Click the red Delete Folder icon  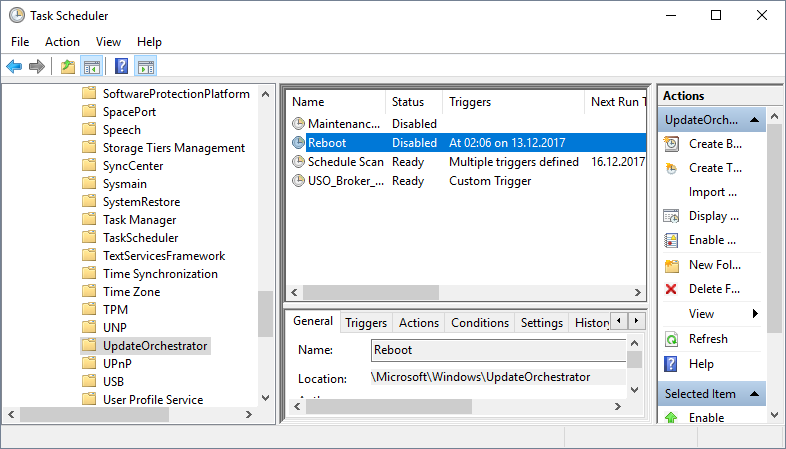tap(670, 289)
